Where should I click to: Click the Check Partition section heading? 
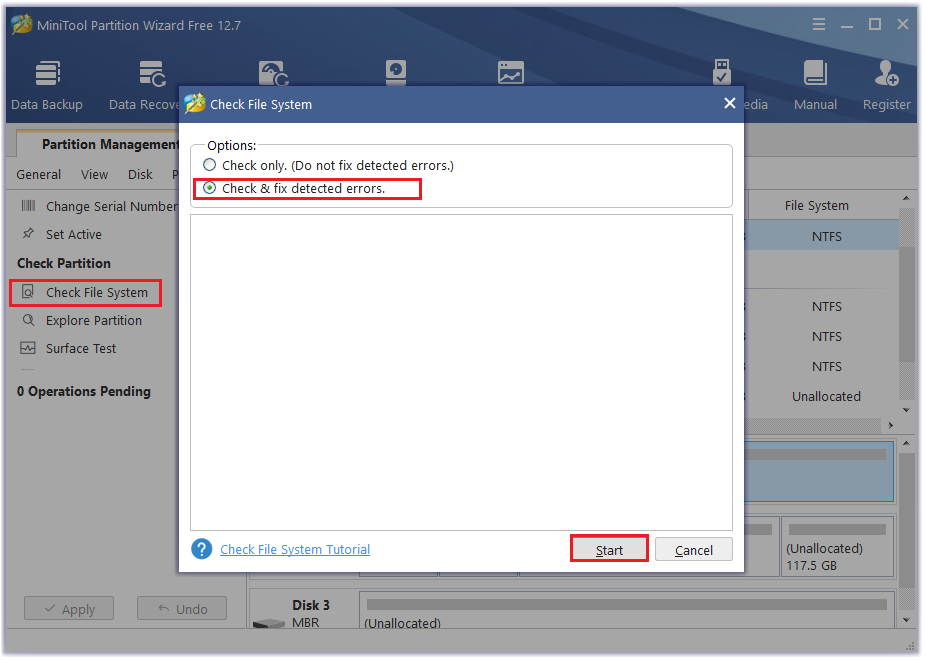click(x=64, y=263)
